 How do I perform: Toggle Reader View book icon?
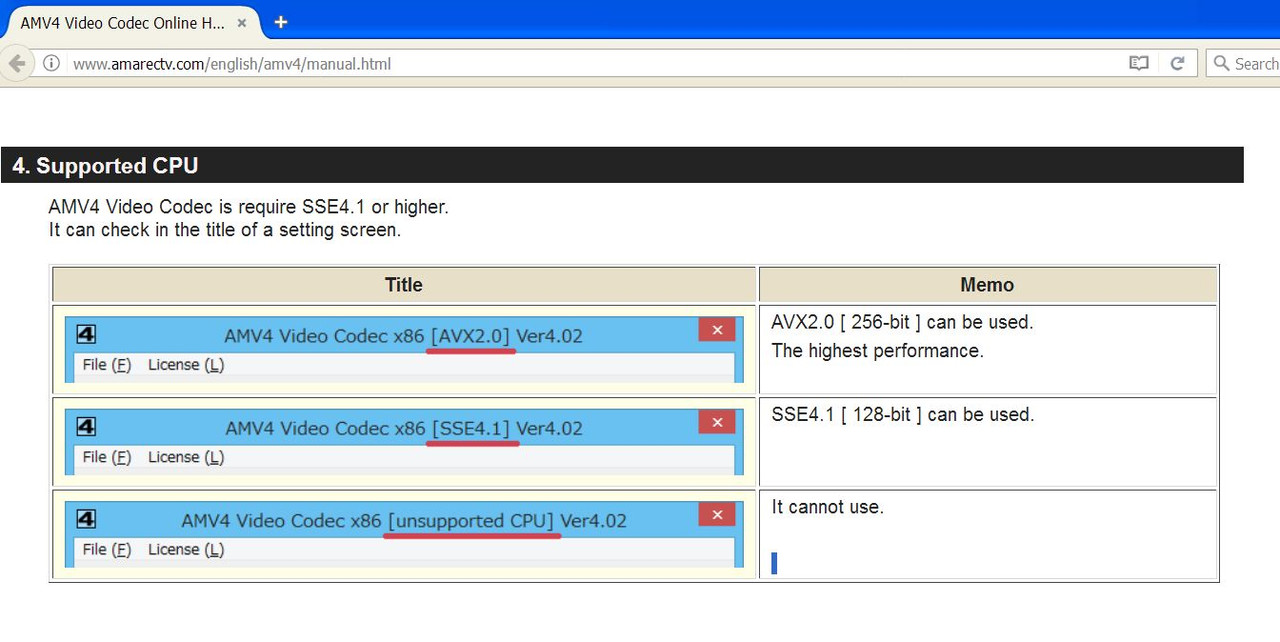pos(1138,63)
